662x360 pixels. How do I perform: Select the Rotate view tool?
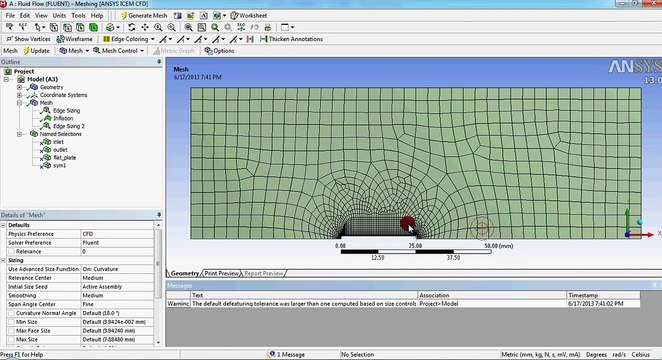click(x=132, y=27)
